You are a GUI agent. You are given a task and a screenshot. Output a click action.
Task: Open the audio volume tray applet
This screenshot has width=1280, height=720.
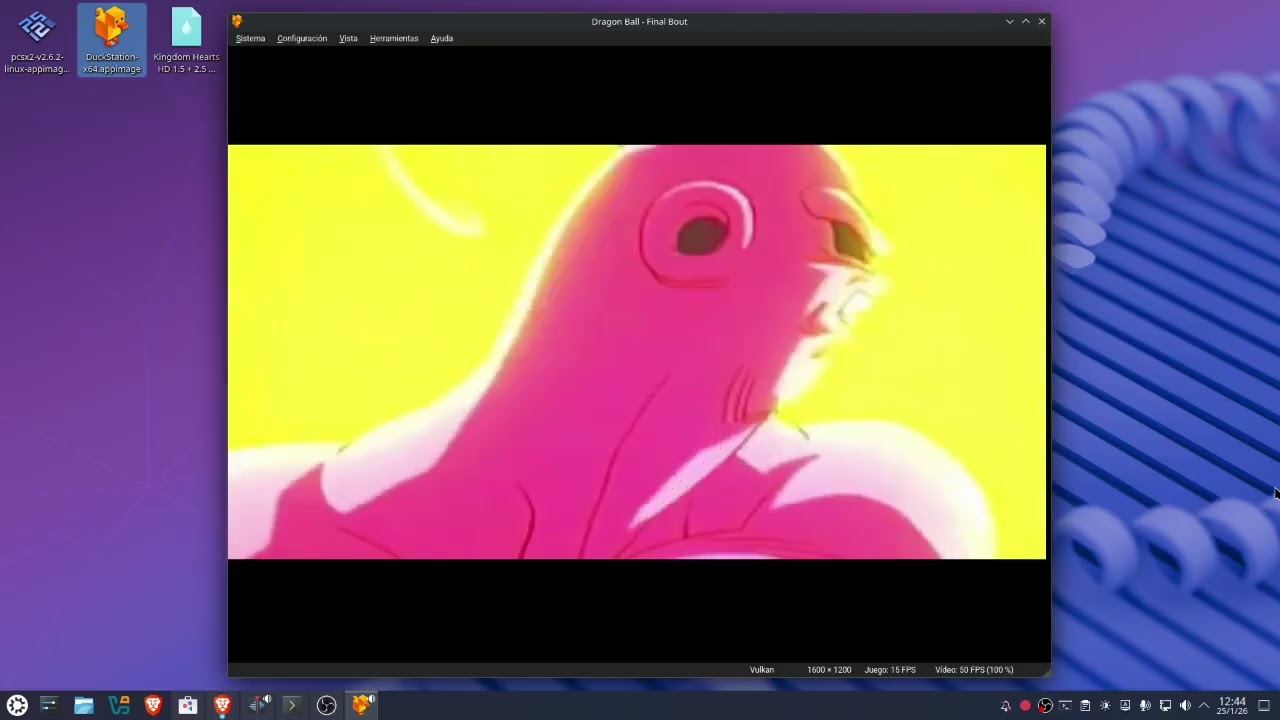click(x=1185, y=706)
